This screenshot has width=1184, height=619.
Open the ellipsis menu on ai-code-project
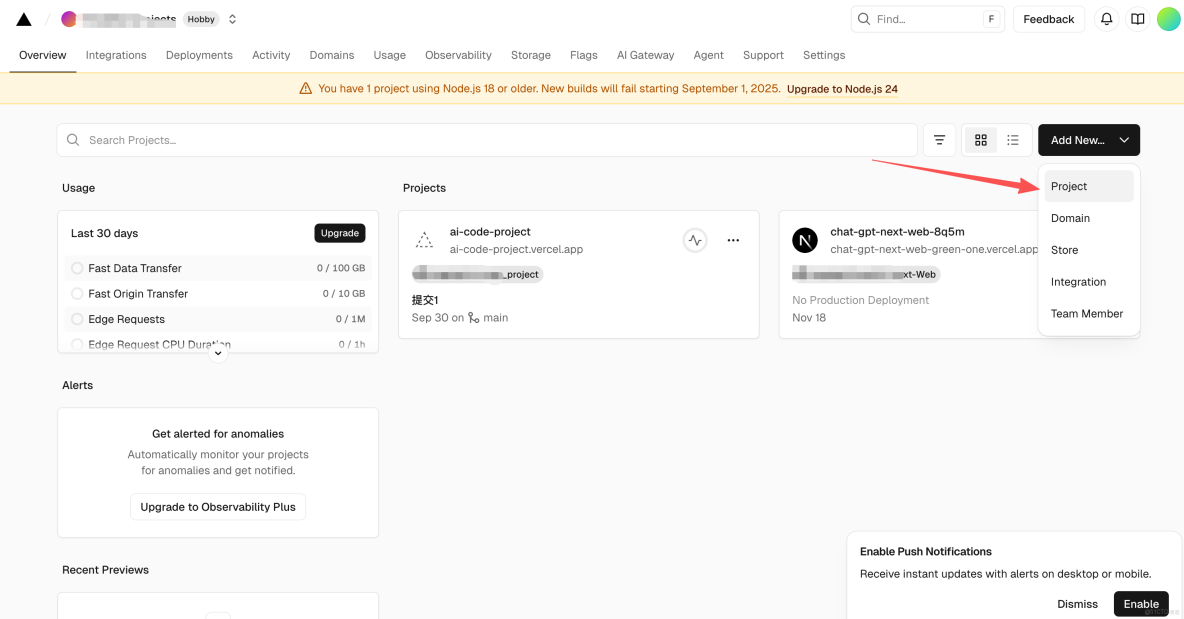pyautogui.click(x=733, y=240)
